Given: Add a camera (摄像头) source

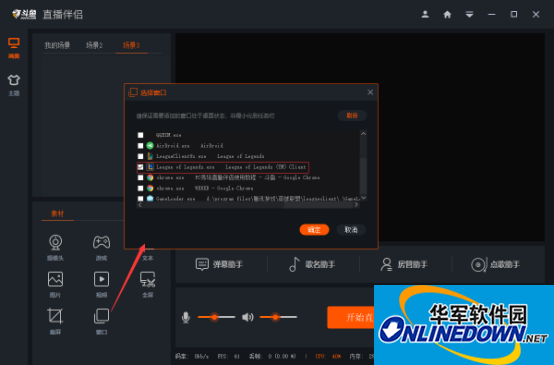Looking at the screenshot, I should (55, 247).
